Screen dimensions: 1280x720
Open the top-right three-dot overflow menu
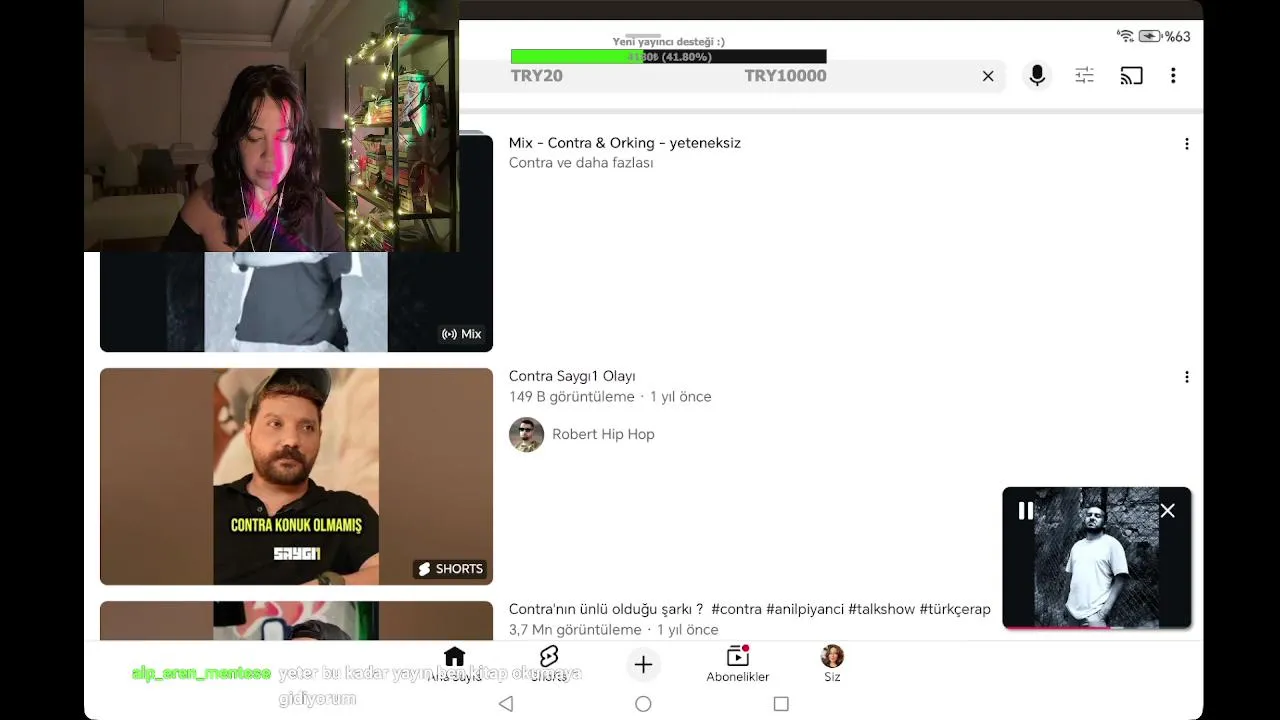pyautogui.click(x=1173, y=76)
